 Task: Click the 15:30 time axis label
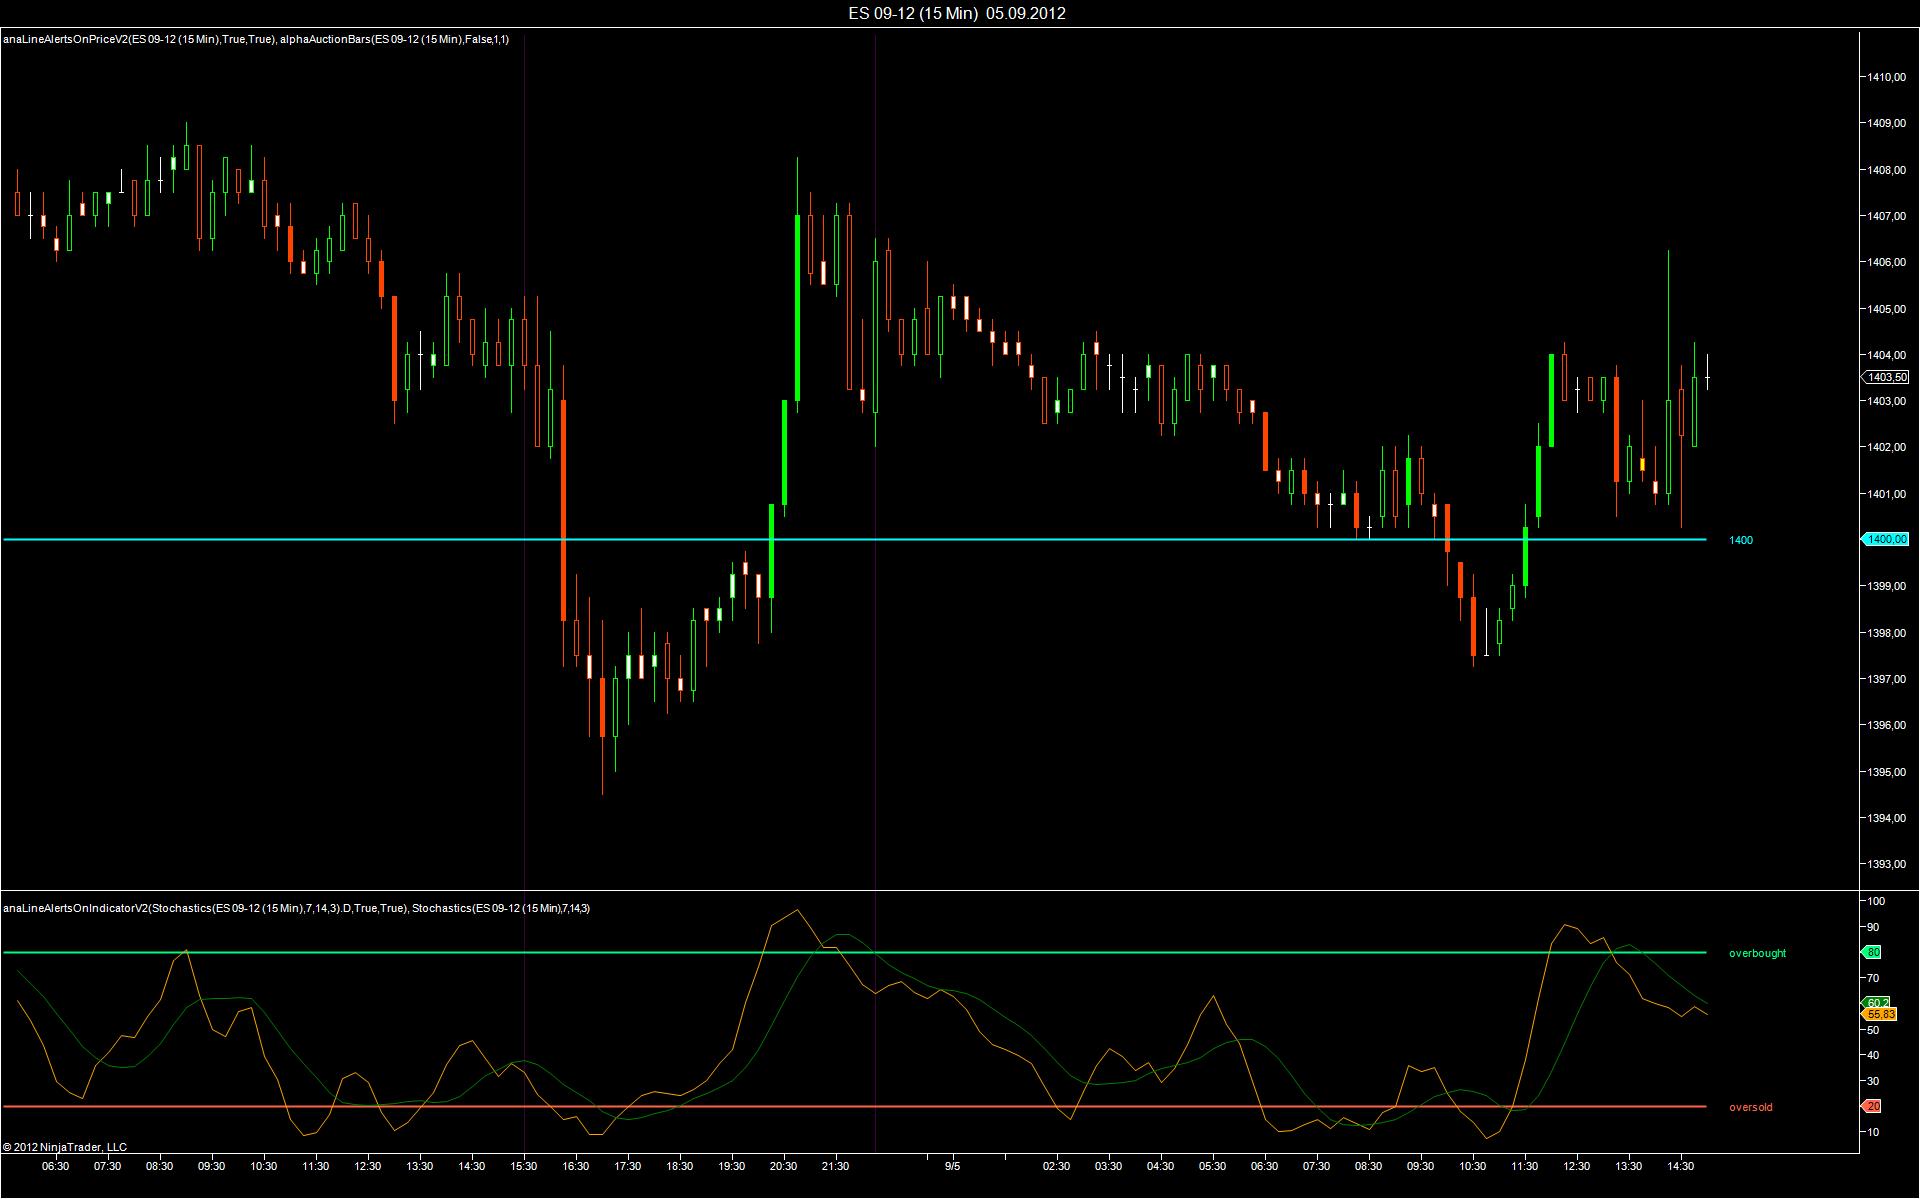click(524, 1166)
